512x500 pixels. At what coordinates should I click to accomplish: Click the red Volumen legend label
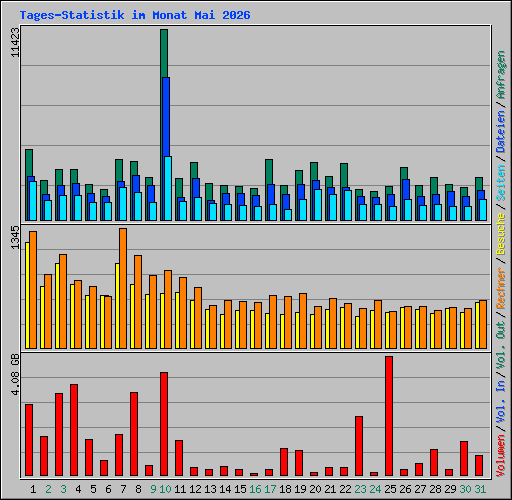[501, 456]
